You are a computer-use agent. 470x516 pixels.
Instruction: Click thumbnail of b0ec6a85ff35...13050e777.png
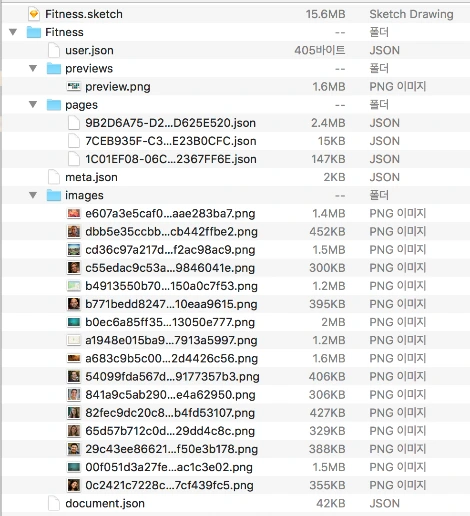click(74, 322)
